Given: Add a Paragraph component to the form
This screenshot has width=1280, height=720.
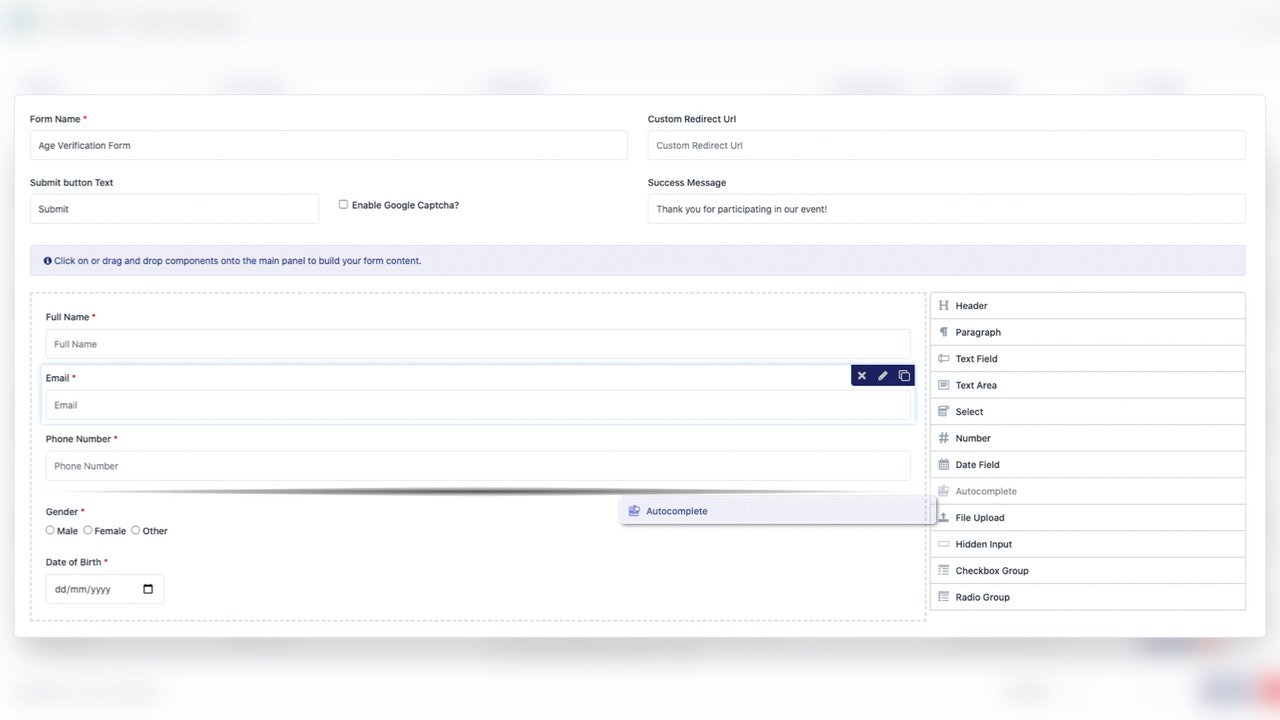Looking at the screenshot, I should pyautogui.click(x=1087, y=331).
